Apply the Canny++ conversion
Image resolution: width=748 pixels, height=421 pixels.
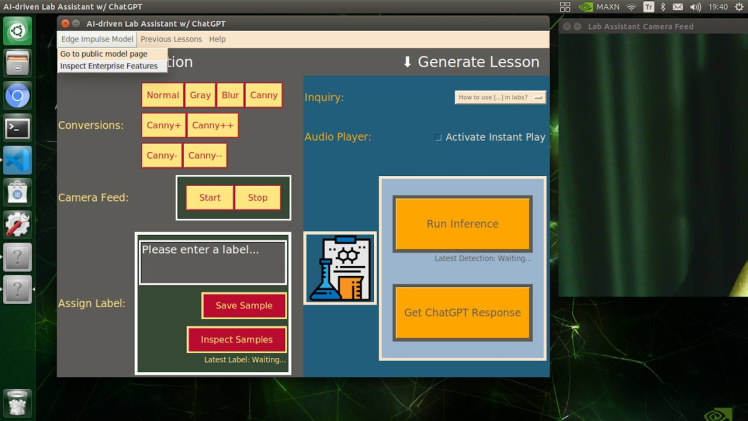pos(213,126)
